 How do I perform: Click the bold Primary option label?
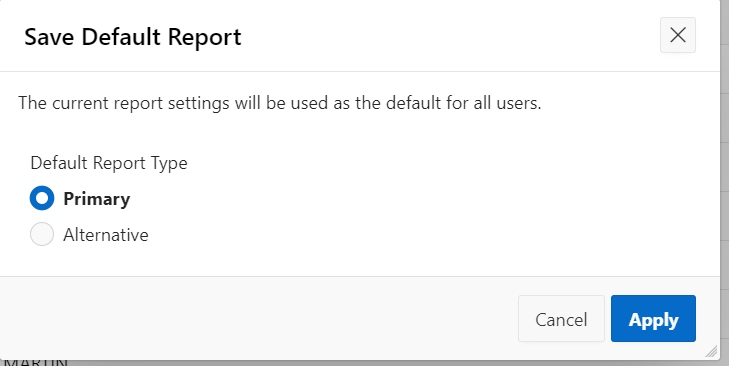pyautogui.click(x=97, y=199)
